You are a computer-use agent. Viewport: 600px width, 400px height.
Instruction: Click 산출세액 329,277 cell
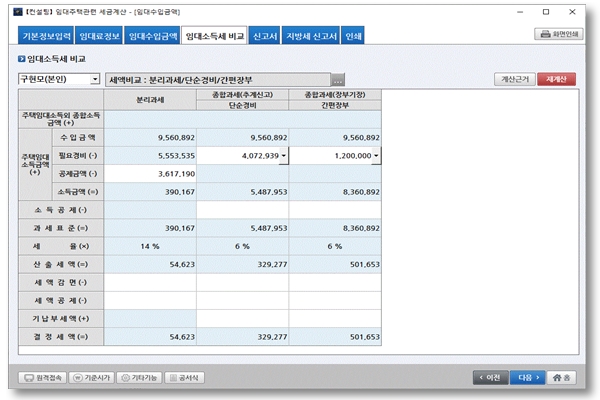click(x=243, y=264)
